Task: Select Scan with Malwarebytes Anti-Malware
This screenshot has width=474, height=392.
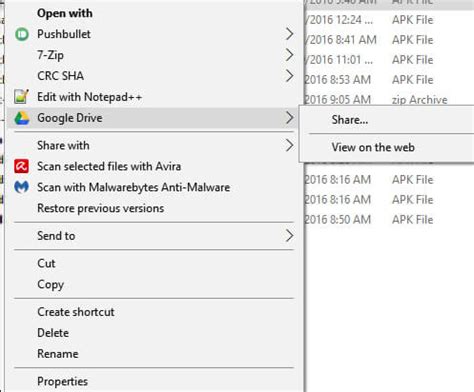Action: [x=154, y=187]
